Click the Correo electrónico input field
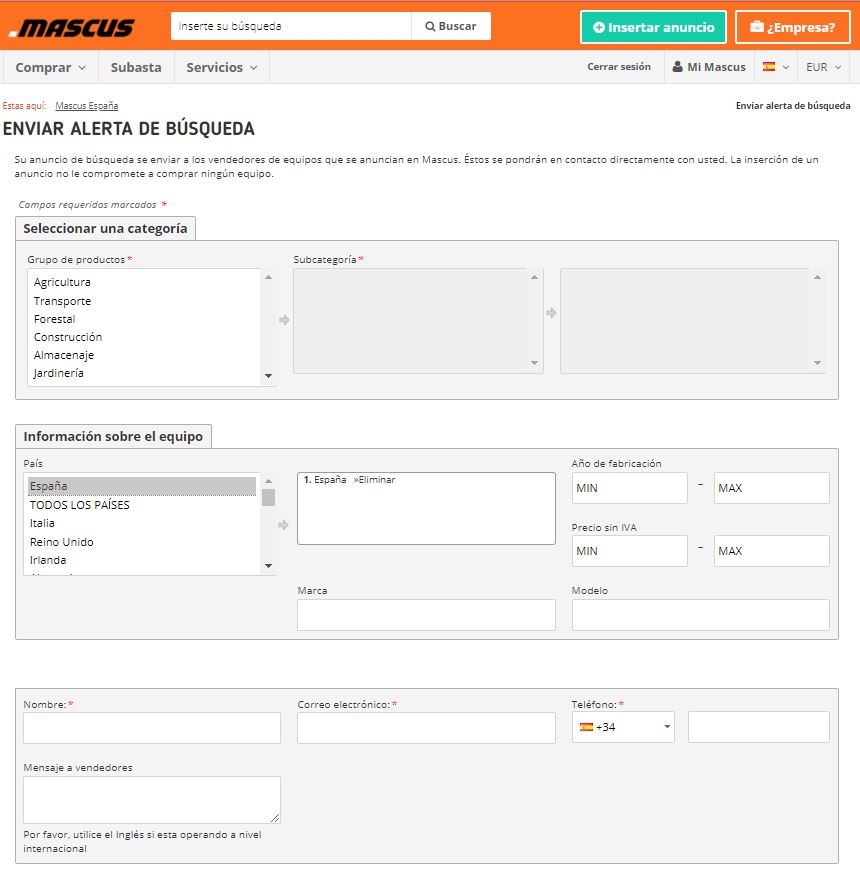Image resolution: width=860 pixels, height=871 pixels. (x=426, y=728)
